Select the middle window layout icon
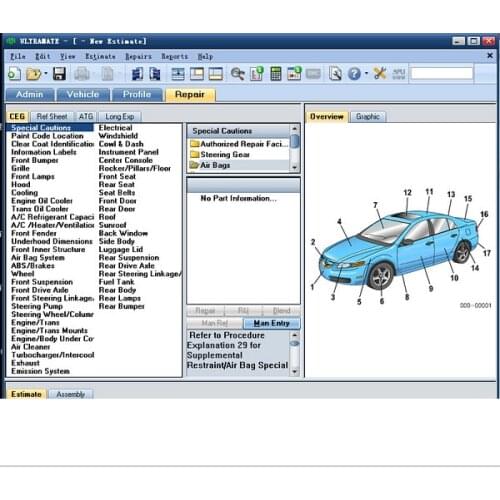 pos(197,74)
